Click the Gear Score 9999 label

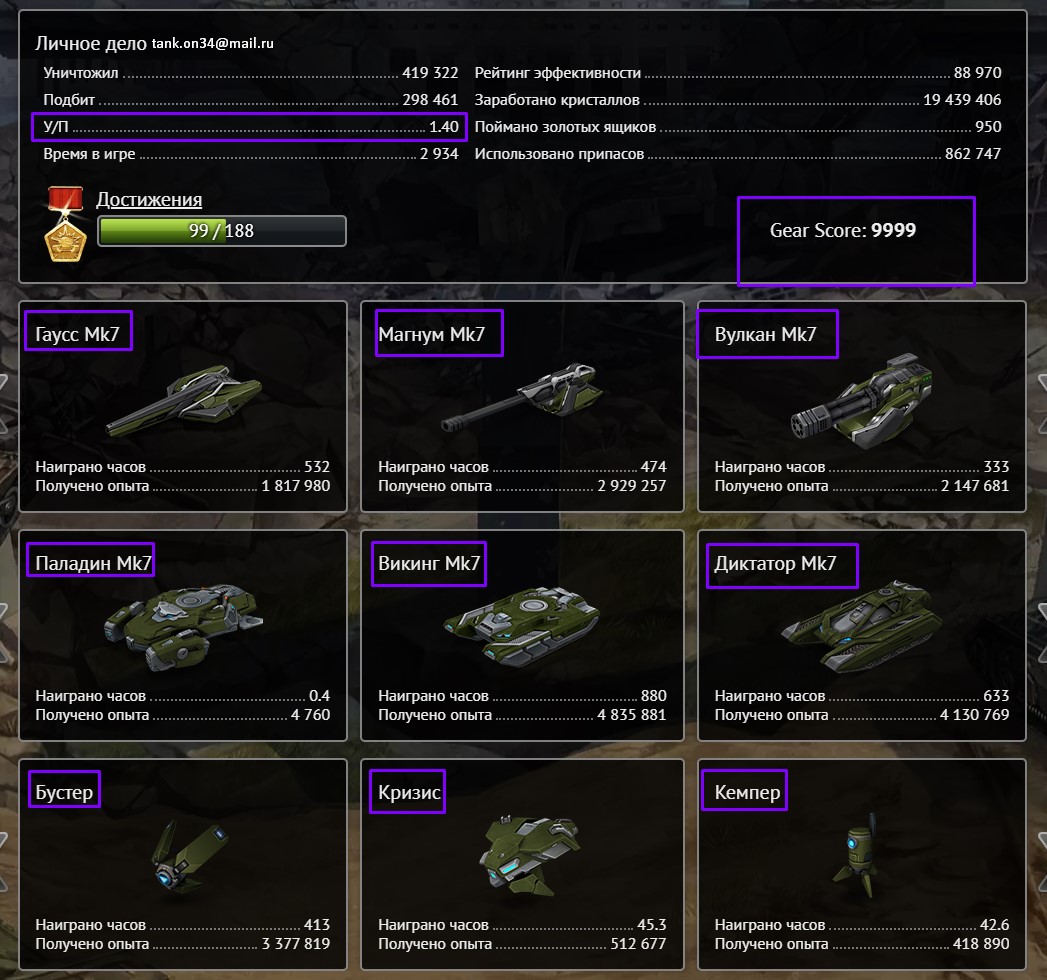pos(843,230)
